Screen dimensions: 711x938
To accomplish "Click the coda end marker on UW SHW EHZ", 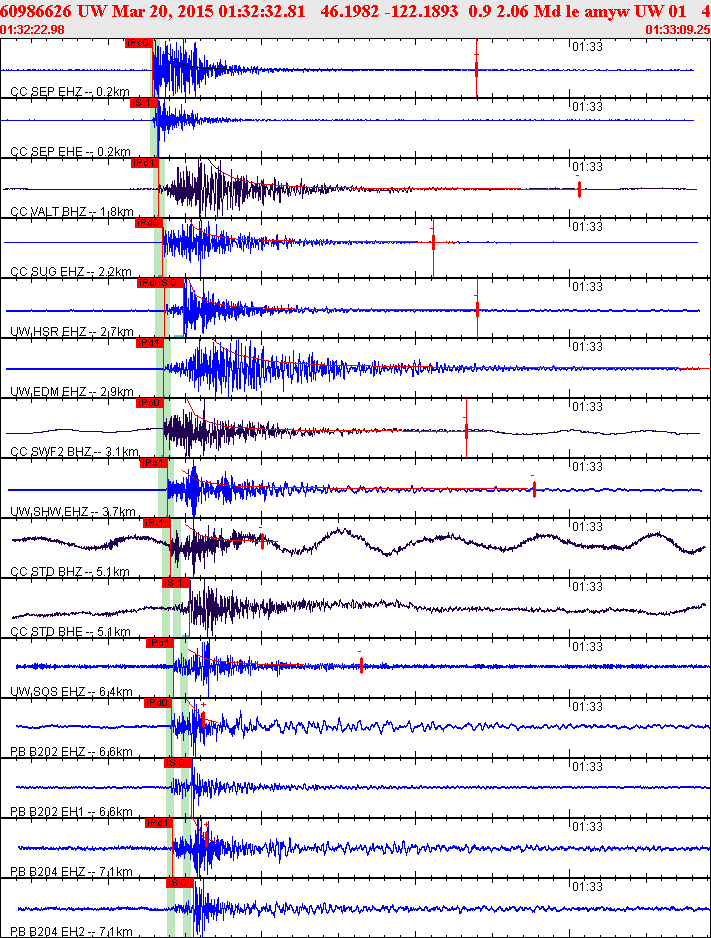I will [535, 489].
